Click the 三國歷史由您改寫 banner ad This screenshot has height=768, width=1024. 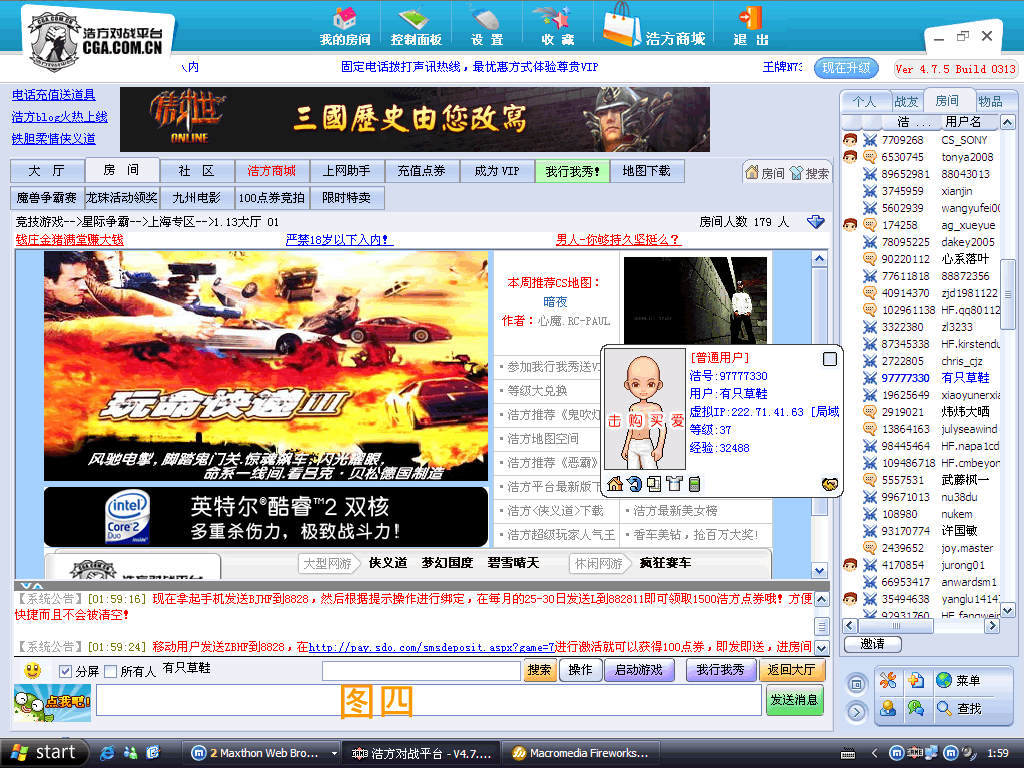point(415,120)
